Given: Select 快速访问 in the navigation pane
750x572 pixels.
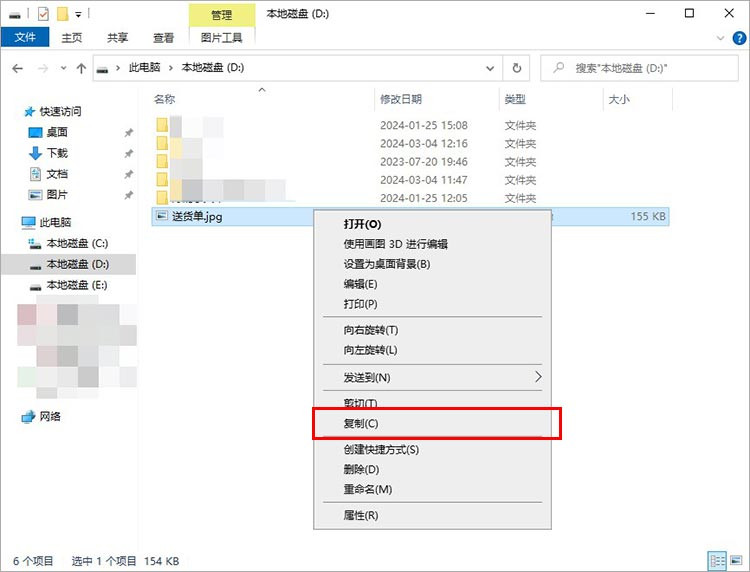Looking at the screenshot, I should (x=60, y=111).
